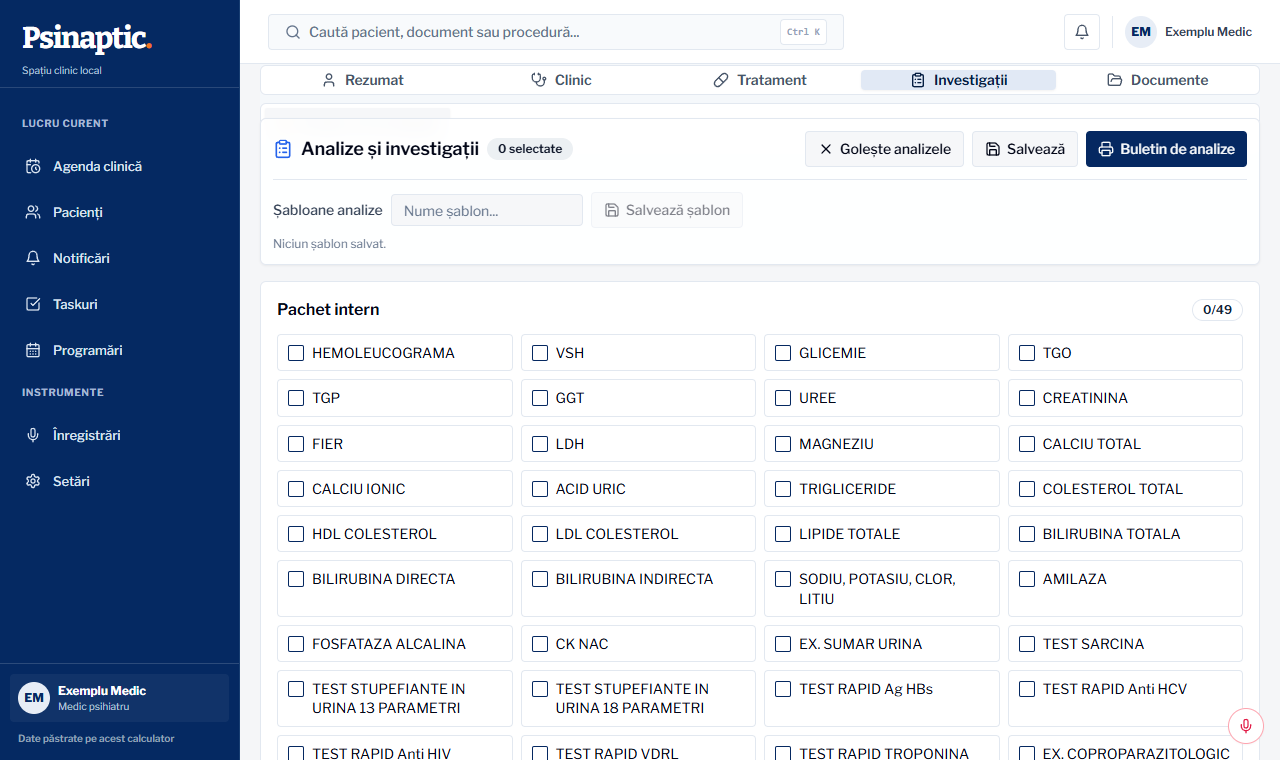
Task: Click the Taskuri checkmark icon
Action: click(33, 304)
